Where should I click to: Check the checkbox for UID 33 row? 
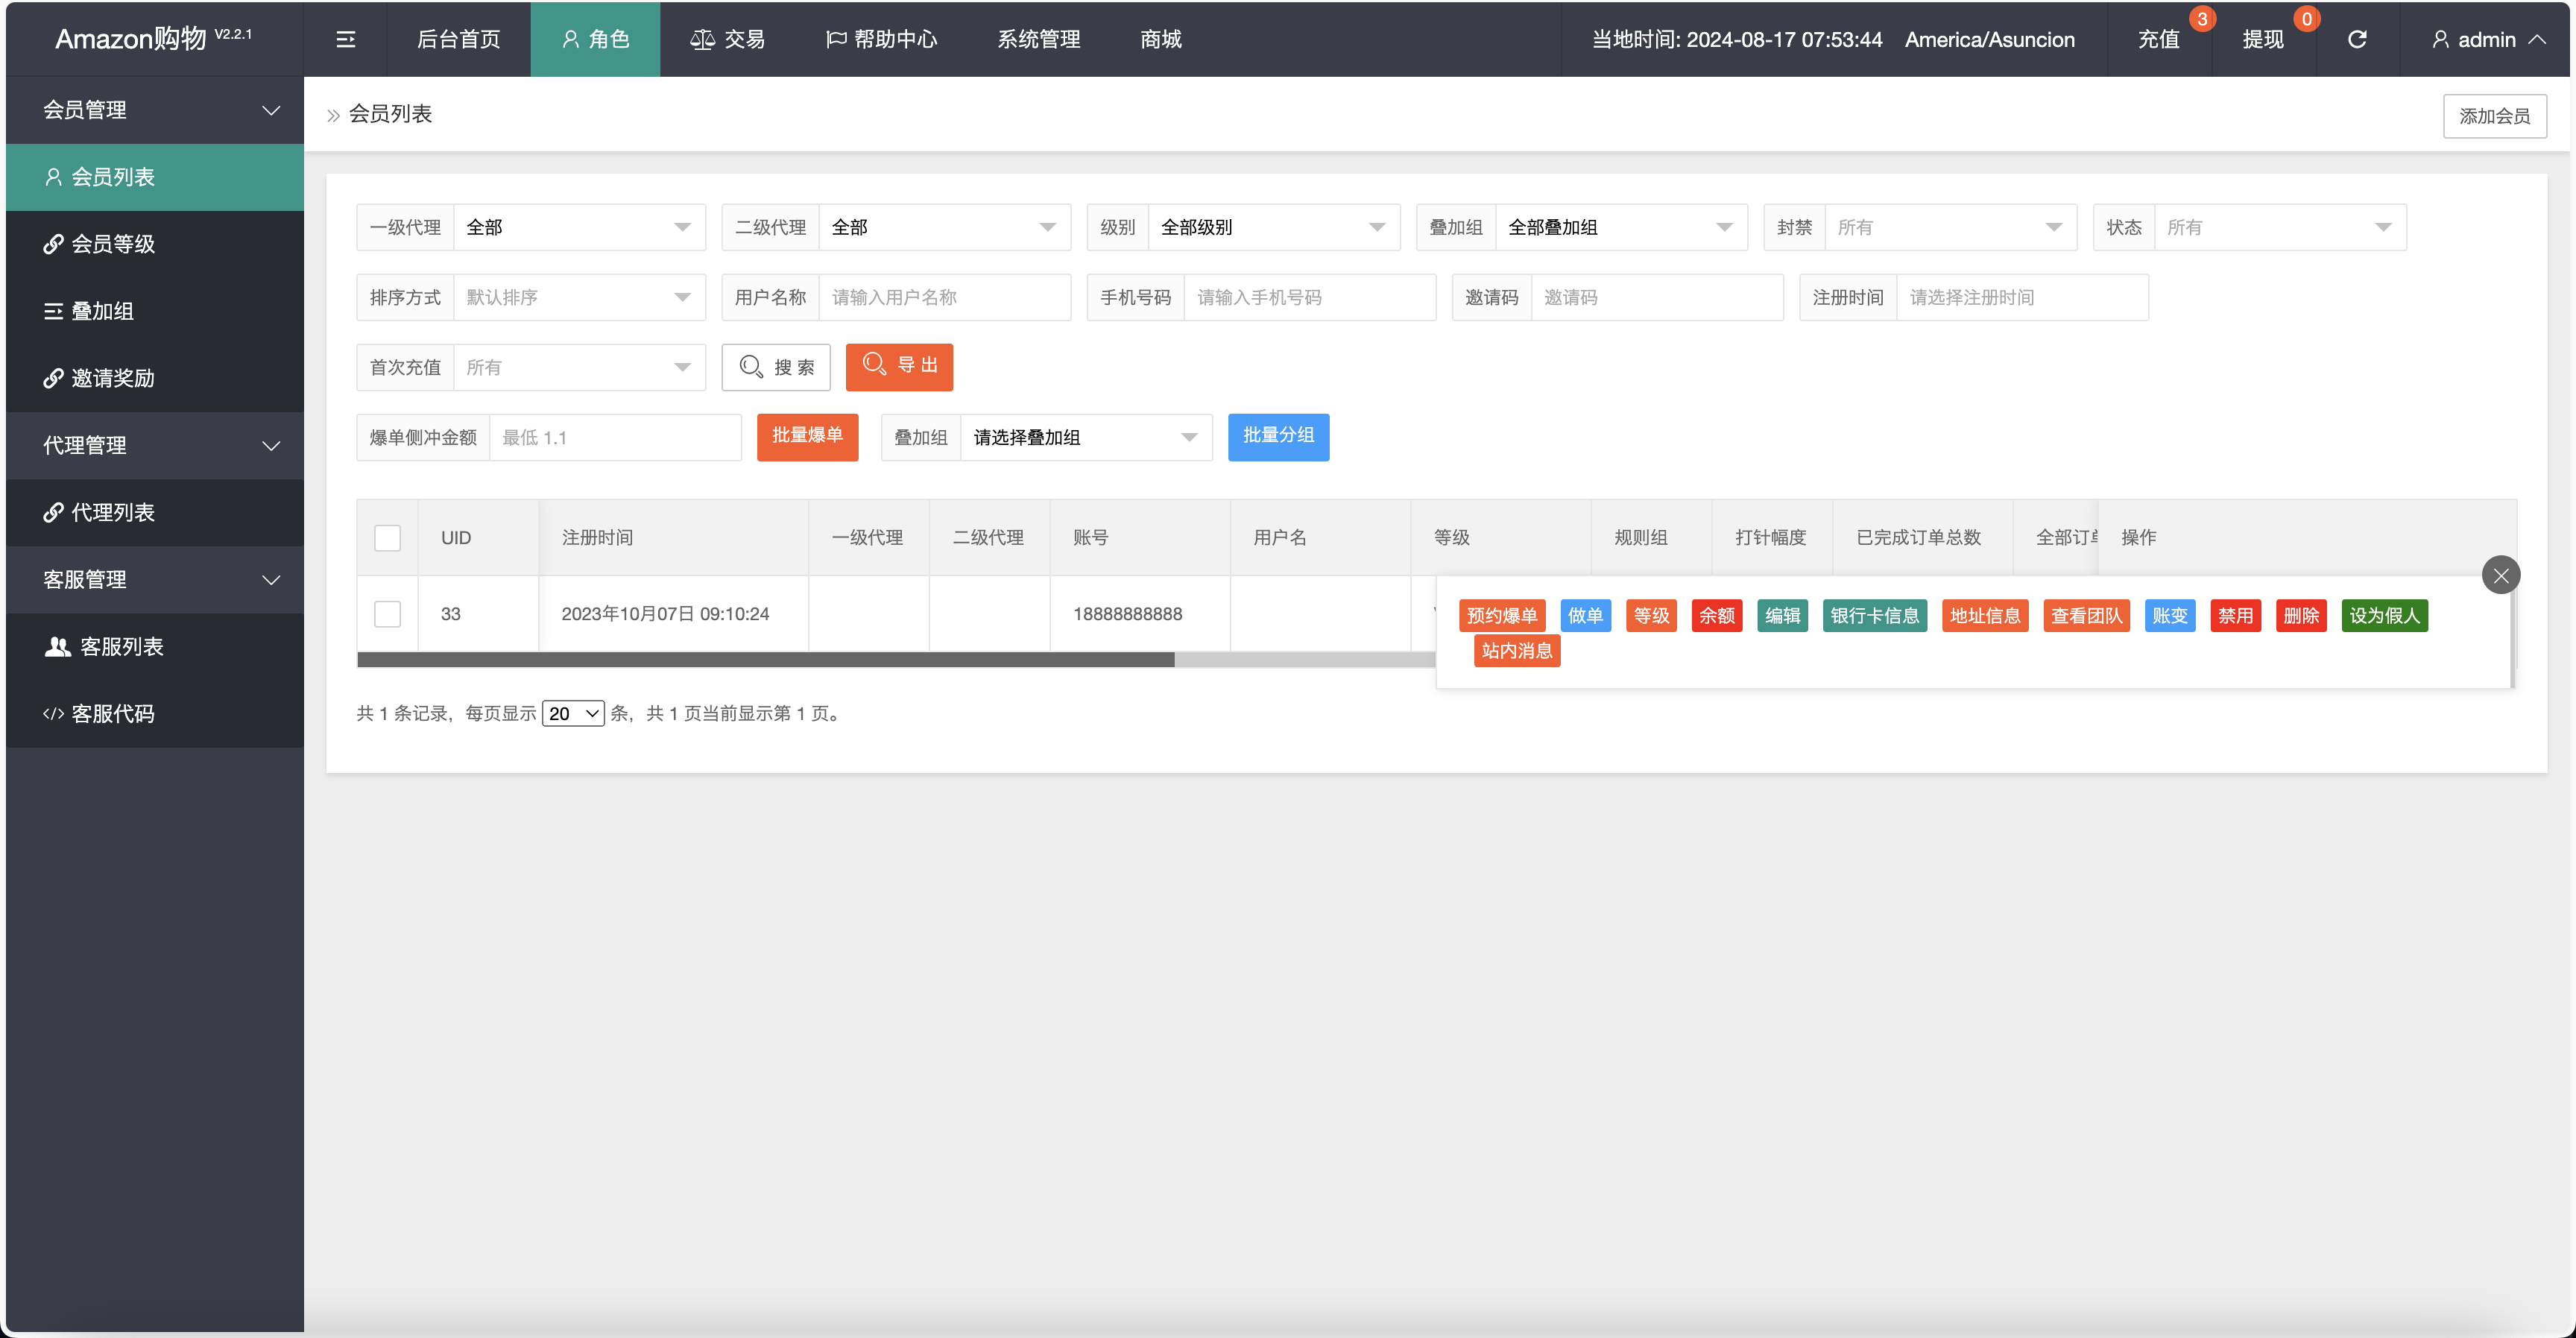pos(388,614)
